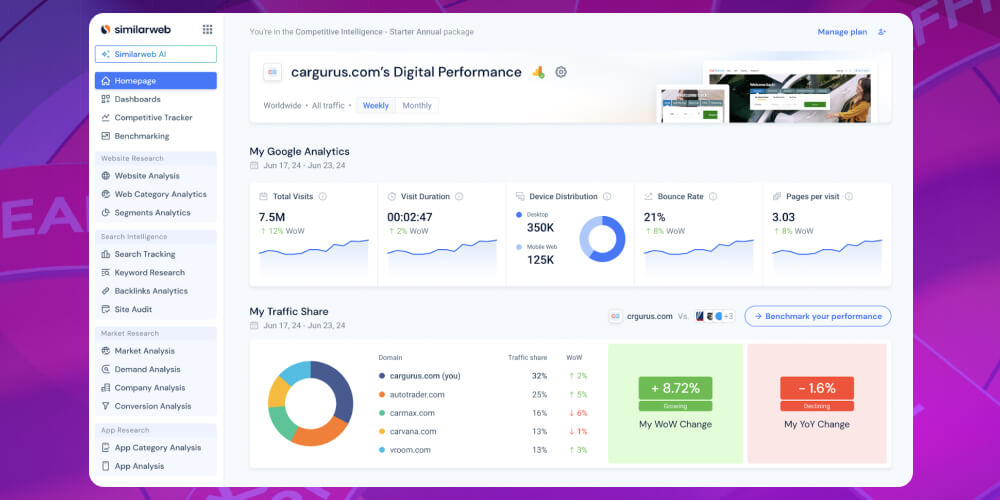This screenshot has height=500, width=1000.
Task: Click Device Distribution info icon
Action: click(607, 196)
